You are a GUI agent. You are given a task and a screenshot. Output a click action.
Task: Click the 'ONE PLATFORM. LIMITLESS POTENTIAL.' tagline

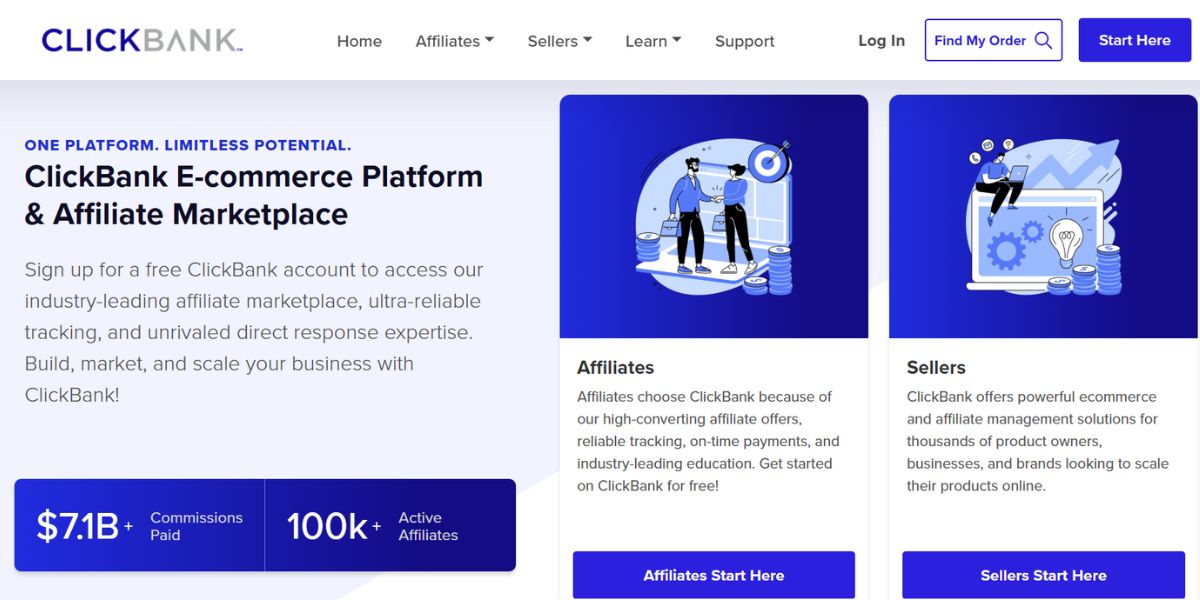pyautogui.click(x=188, y=145)
